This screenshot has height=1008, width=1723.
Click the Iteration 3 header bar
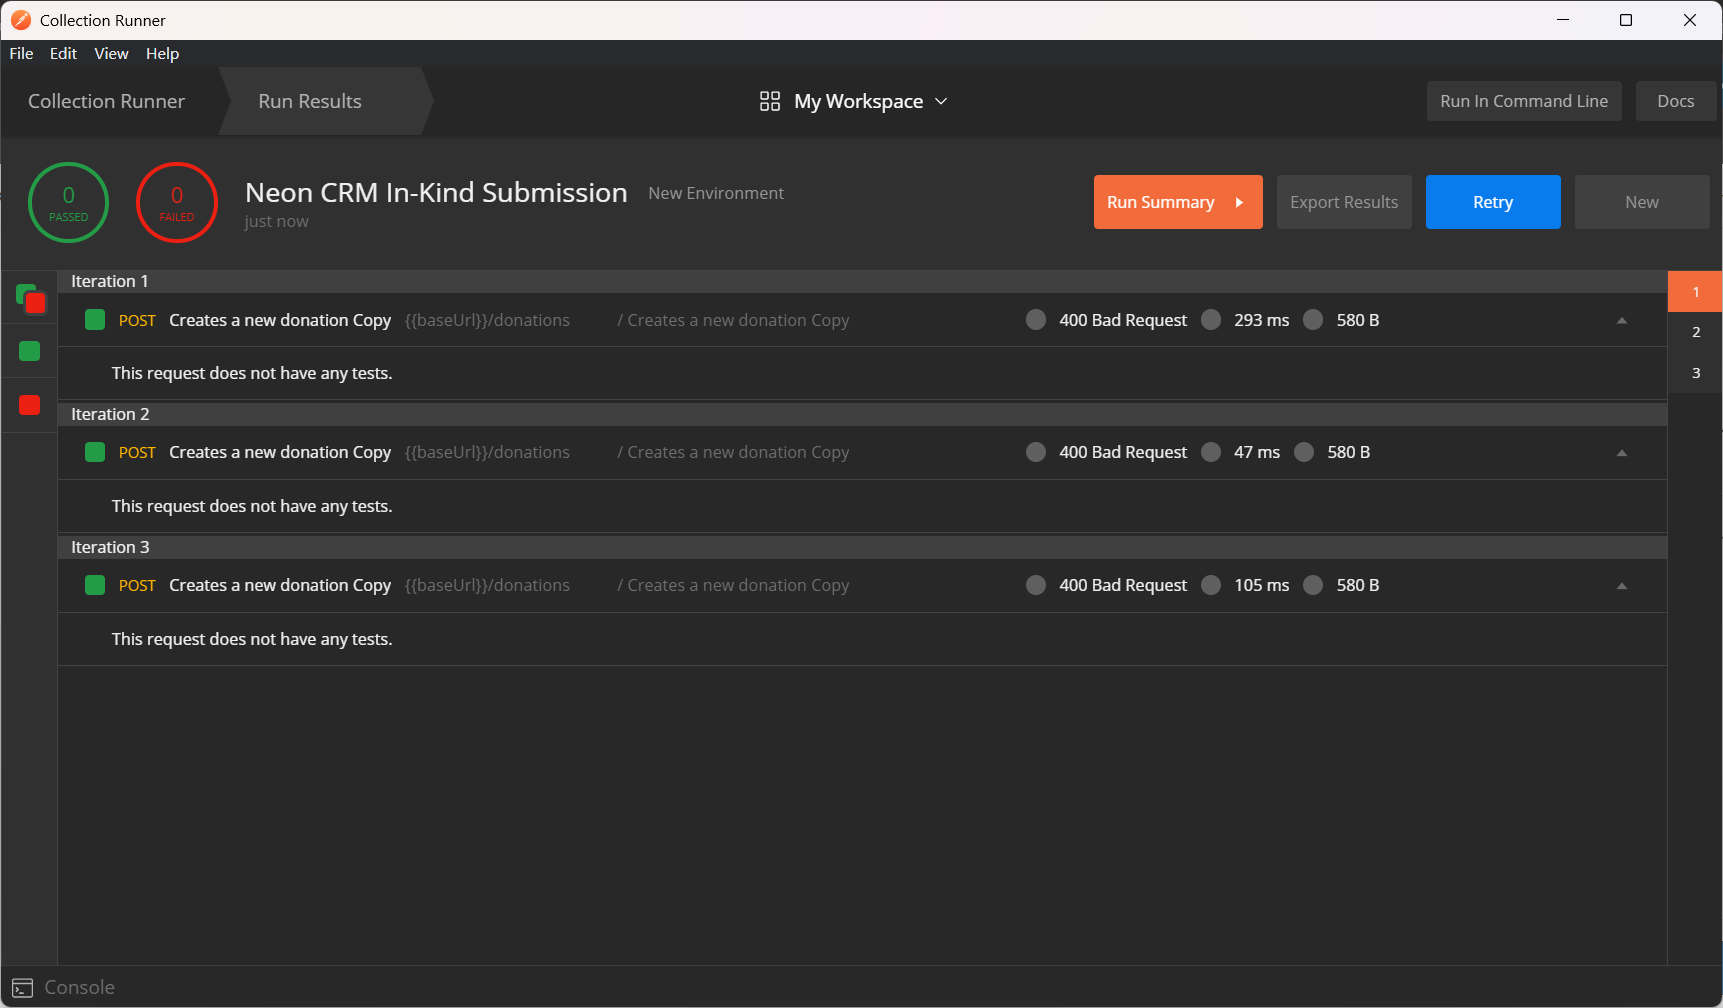862,547
